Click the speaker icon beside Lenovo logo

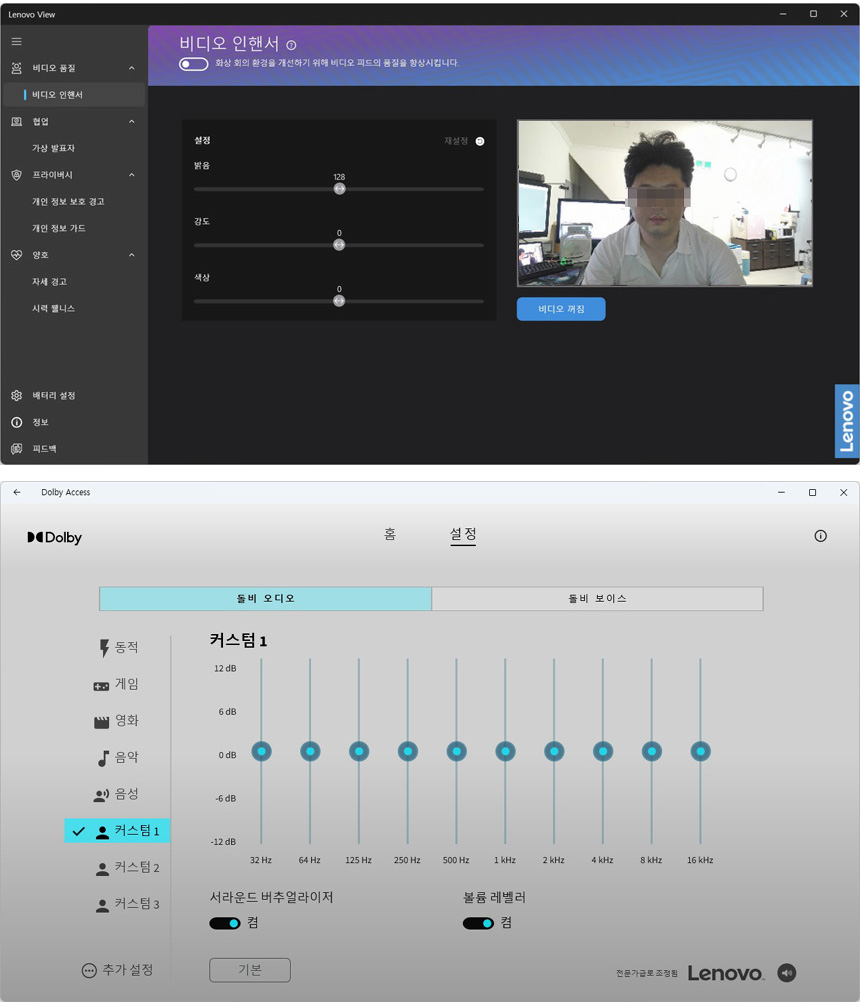pyautogui.click(x=787, y=973)
